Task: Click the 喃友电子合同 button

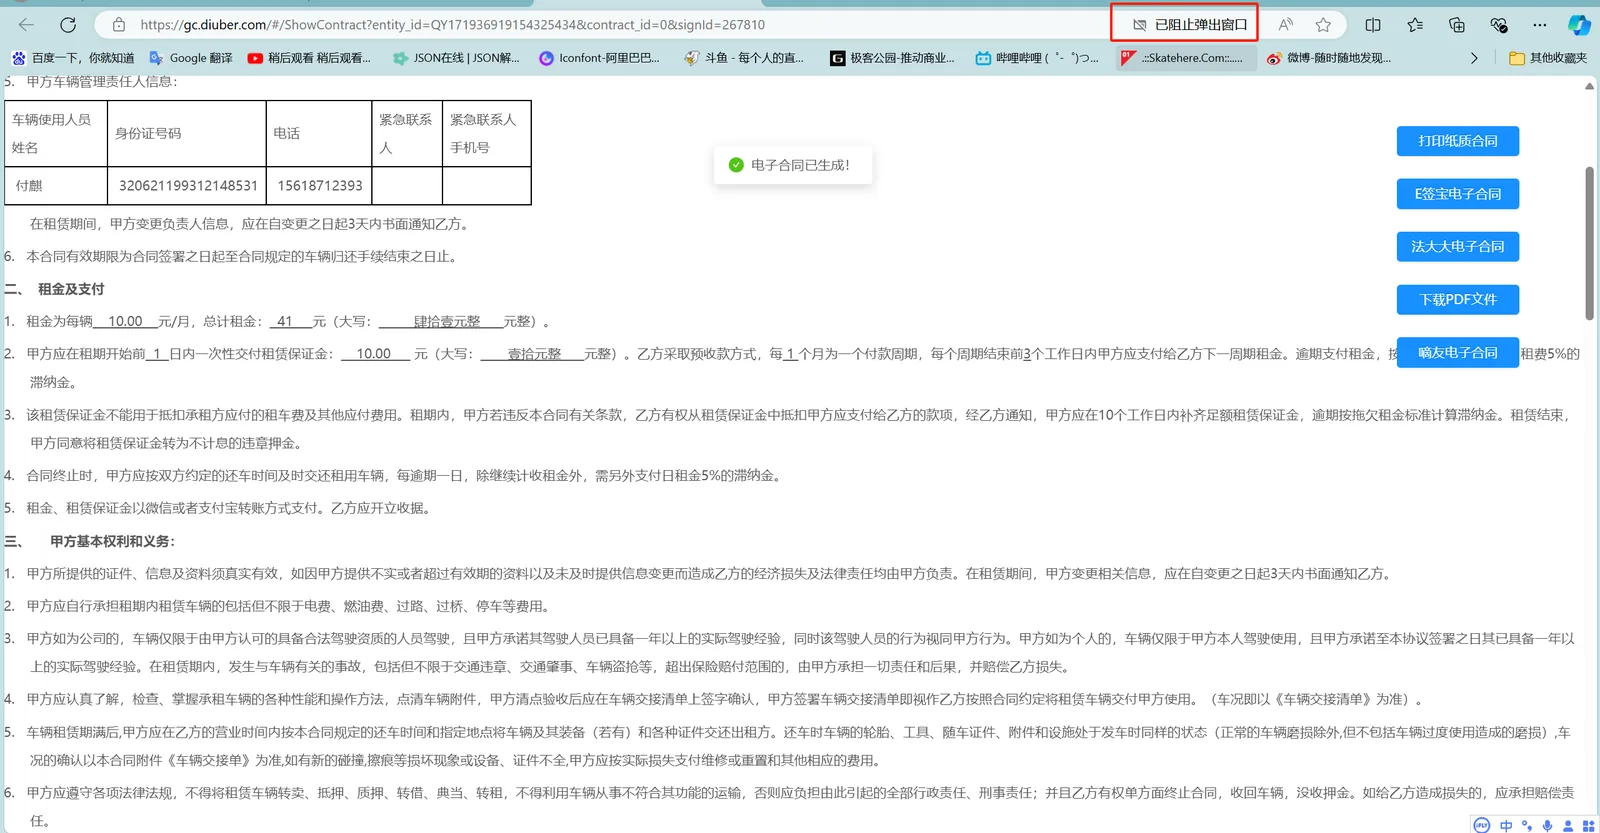Action: coord(1457,352)
